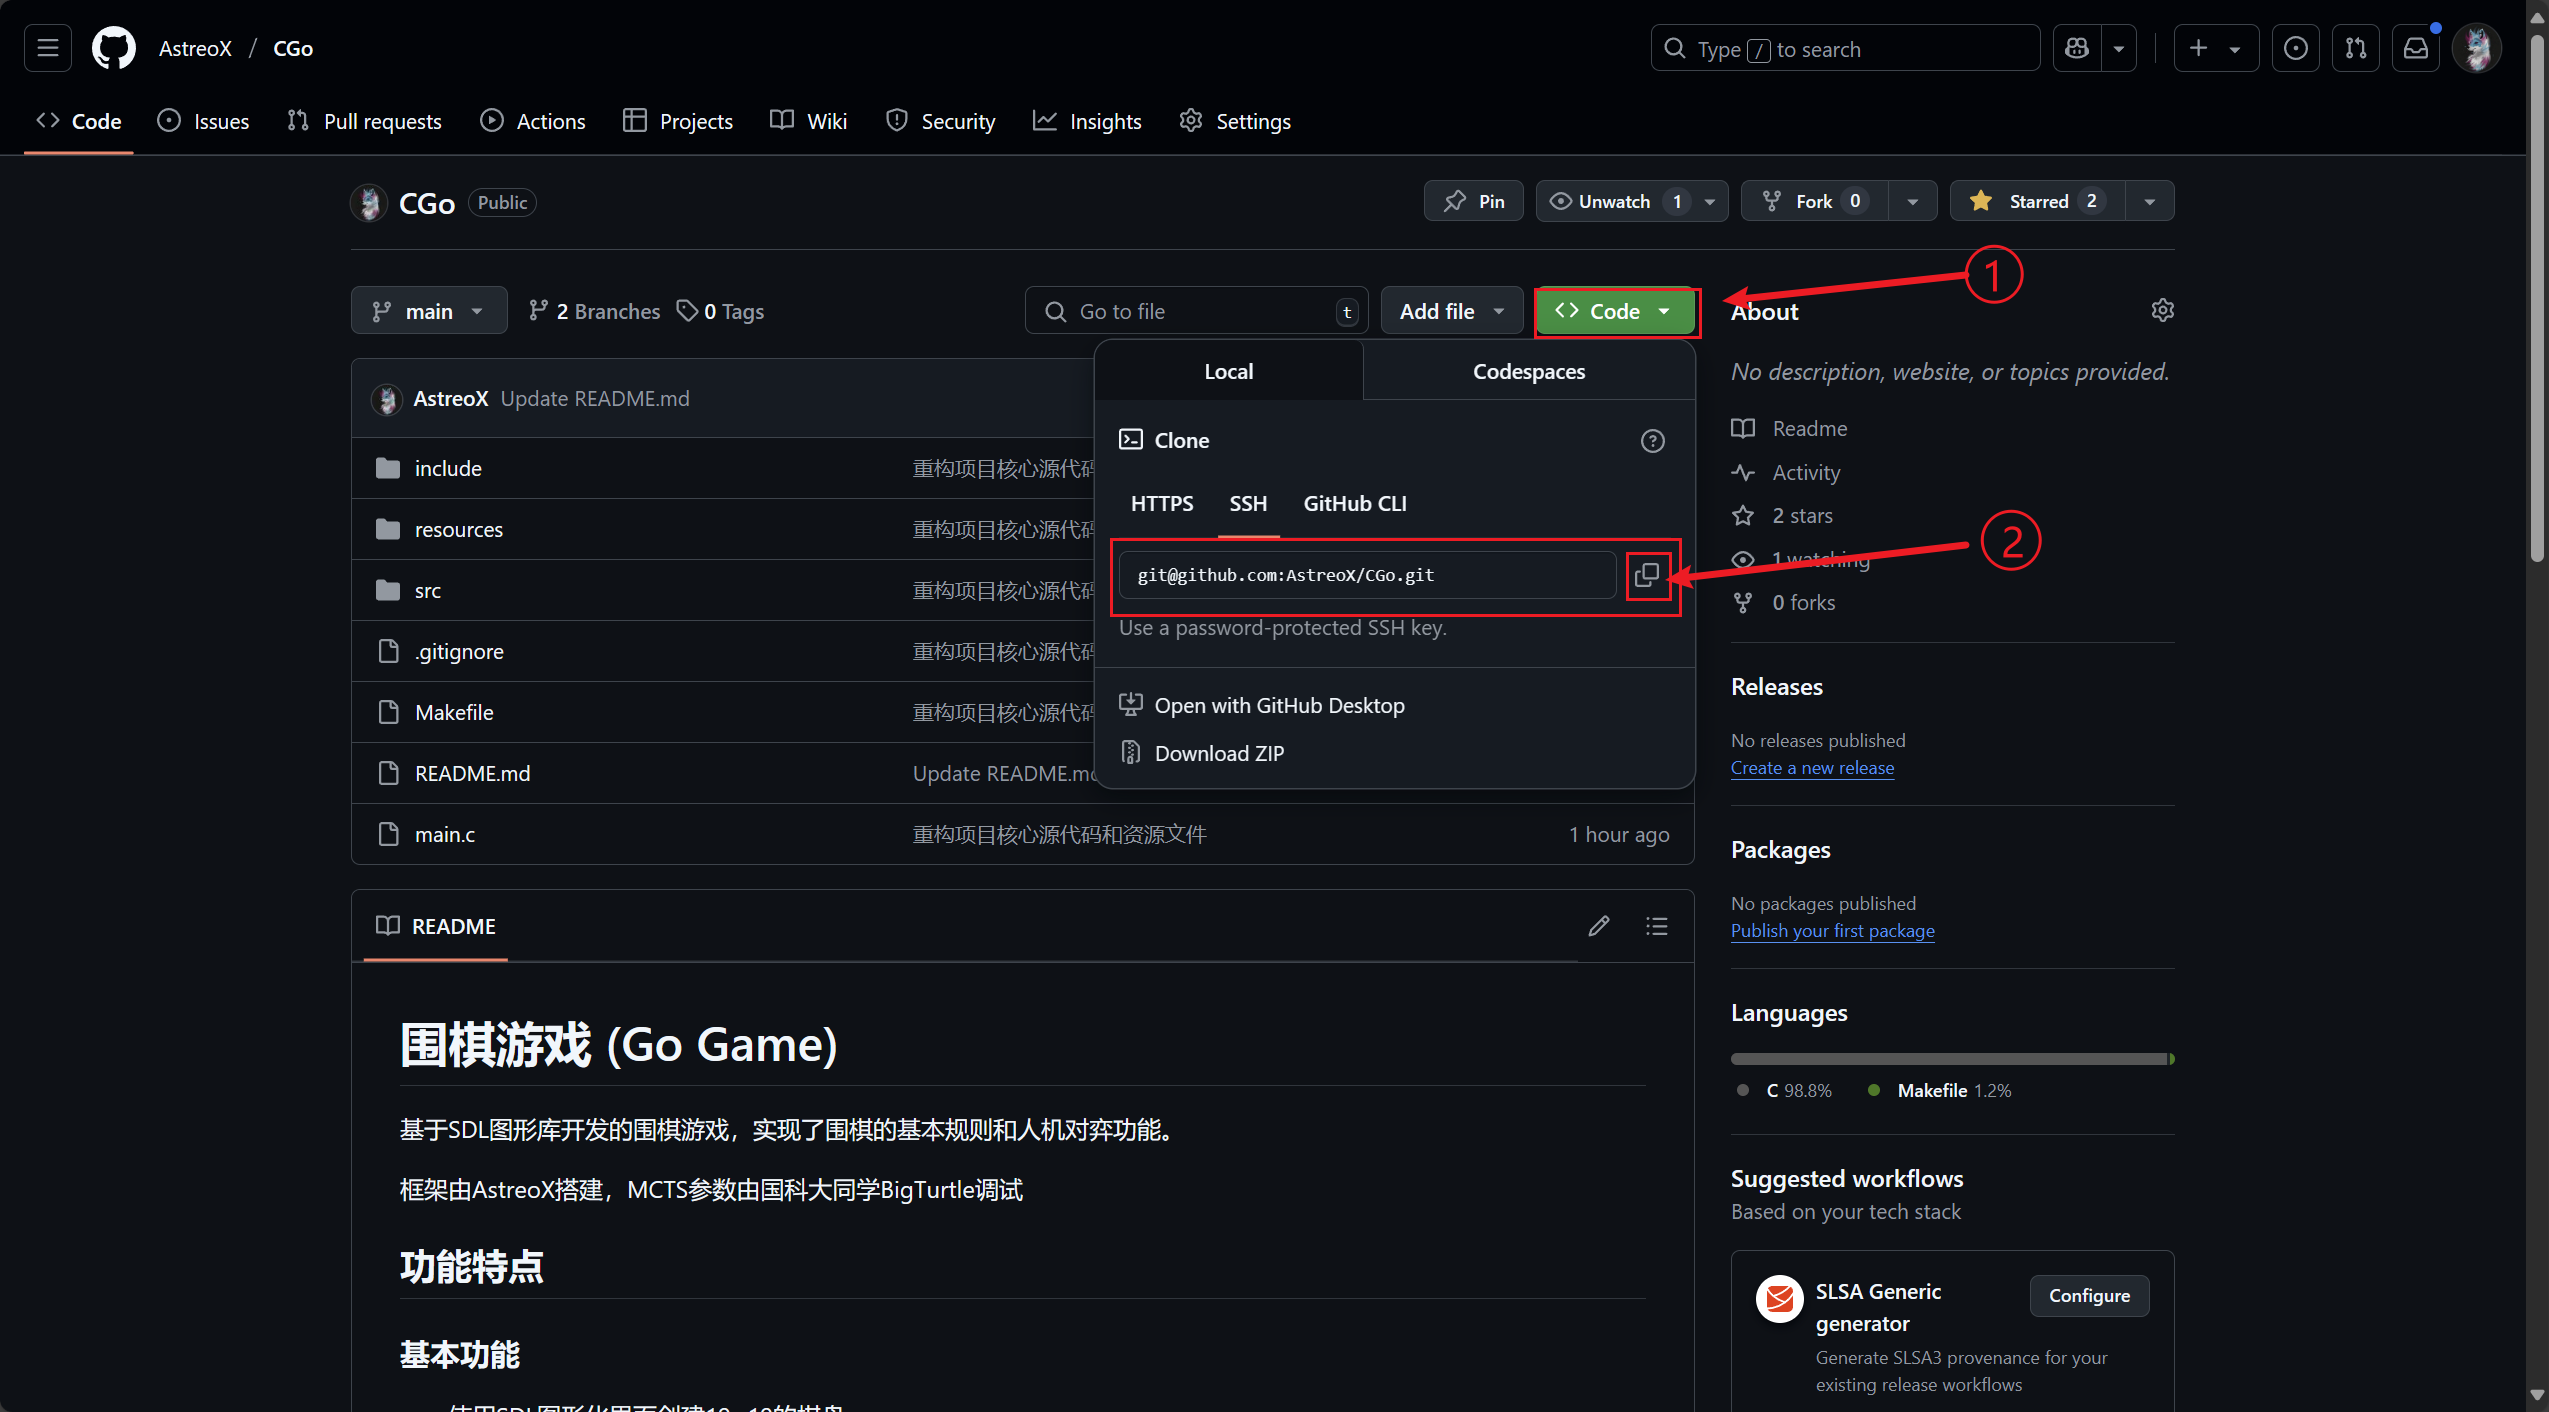Open the issues icon in header

2296,48
